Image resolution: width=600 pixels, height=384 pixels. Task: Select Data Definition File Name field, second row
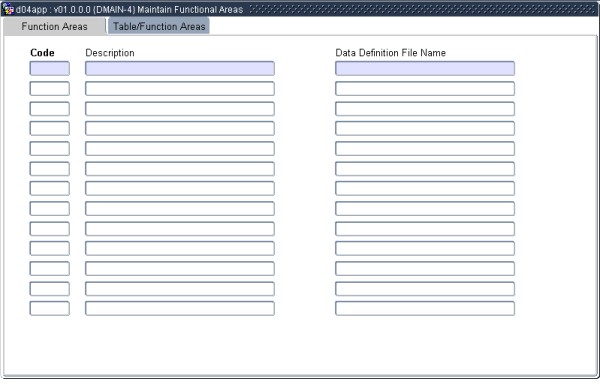425,89
